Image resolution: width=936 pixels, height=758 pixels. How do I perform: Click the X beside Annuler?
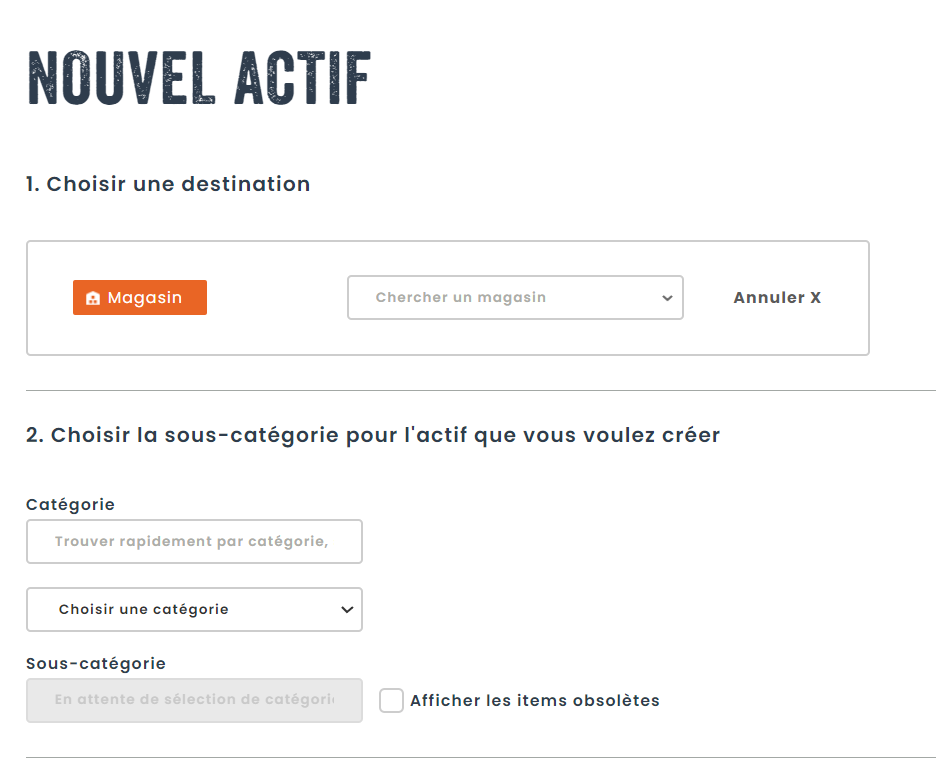[815, 298]
